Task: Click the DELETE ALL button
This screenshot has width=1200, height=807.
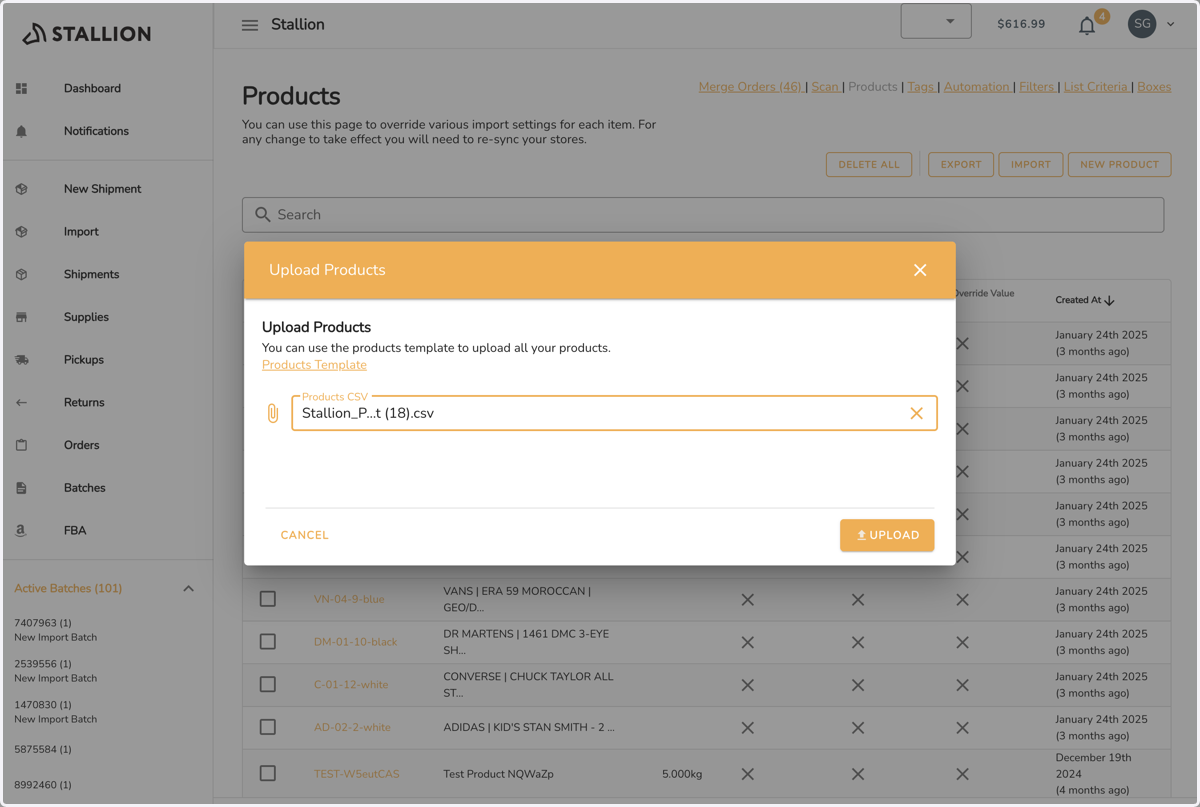Action: (x=869, y=165)
